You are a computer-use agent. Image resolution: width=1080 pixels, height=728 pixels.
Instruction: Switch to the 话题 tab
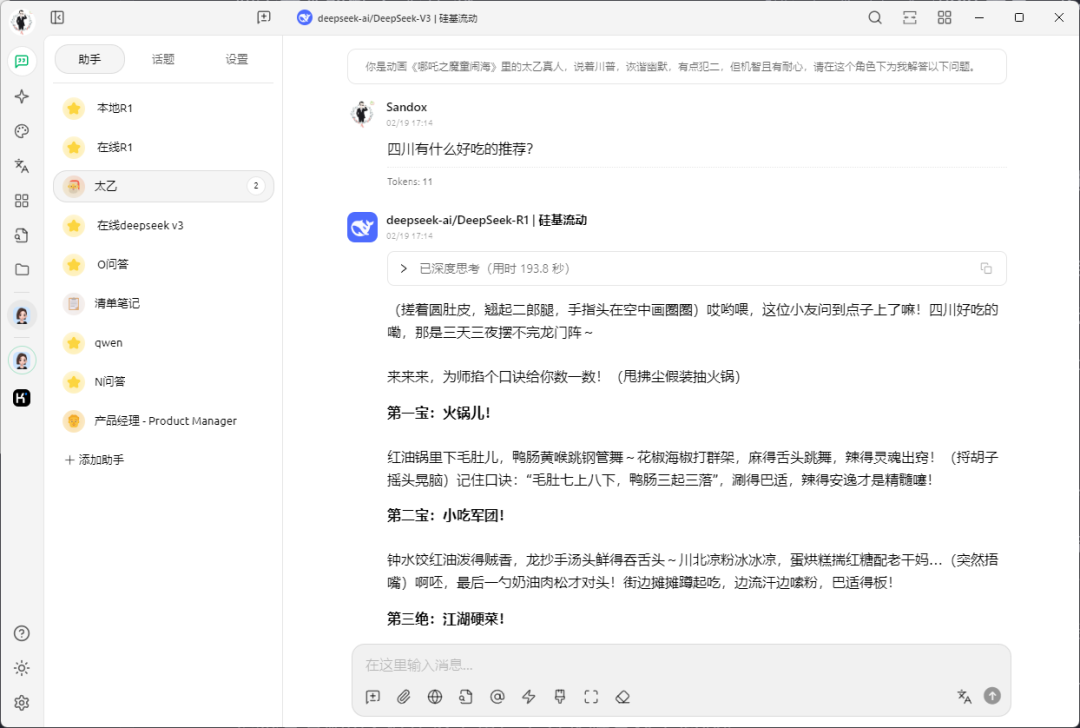click(x=163, y=59)
